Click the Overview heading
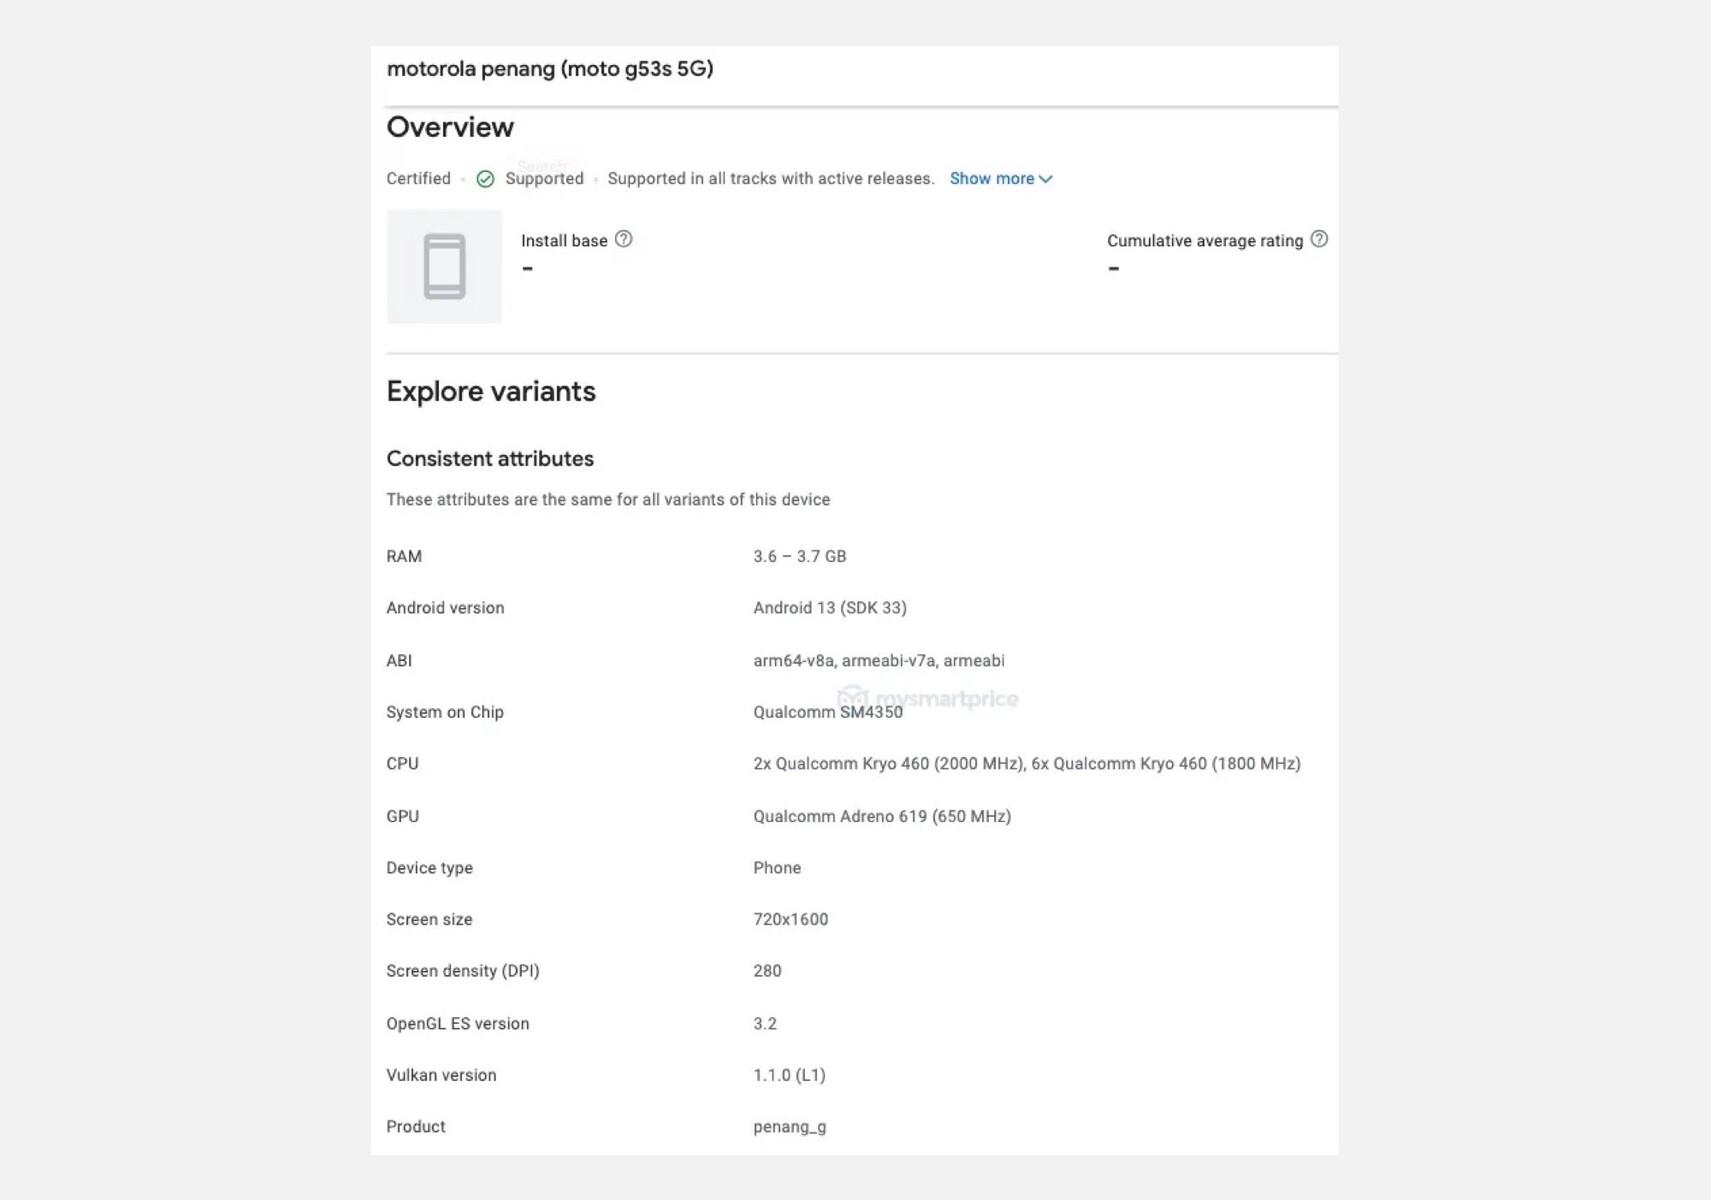 [x=450, y=127]
